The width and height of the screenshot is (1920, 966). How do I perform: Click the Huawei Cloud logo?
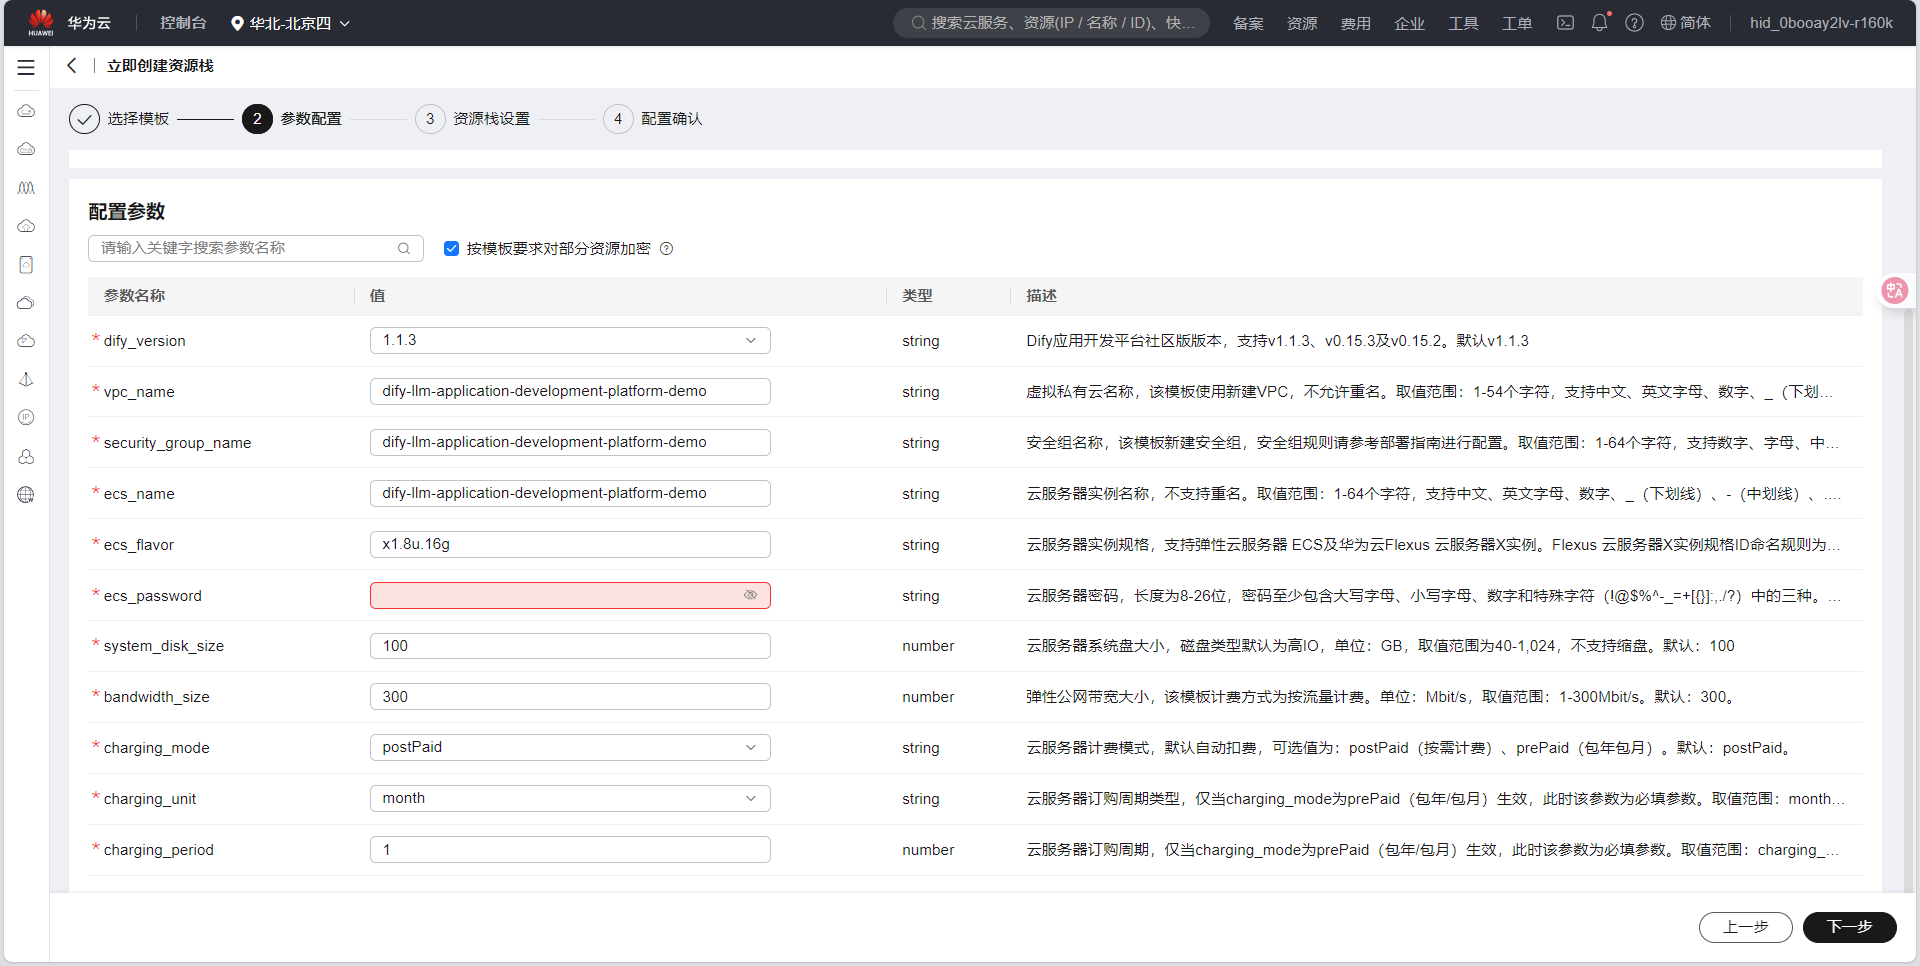[x=41, y=22]
